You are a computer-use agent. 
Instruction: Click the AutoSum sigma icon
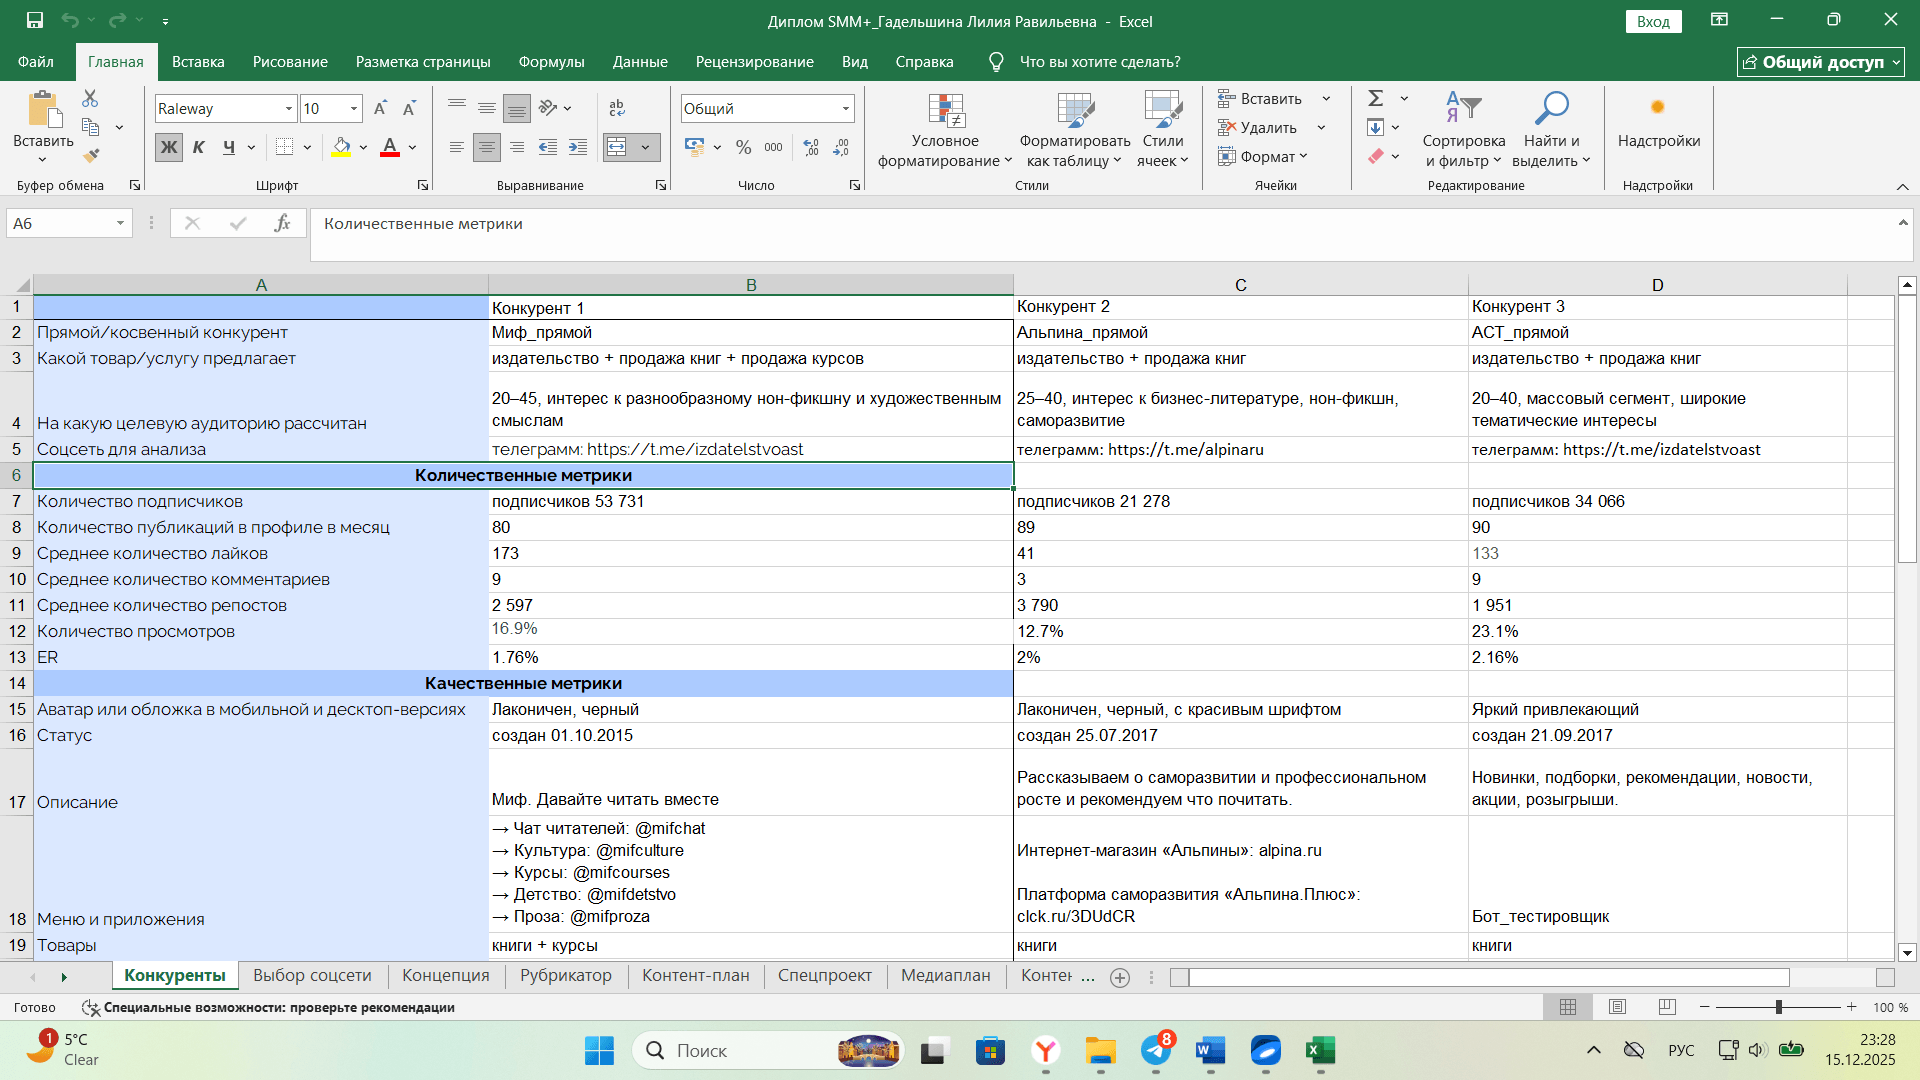click(x=1376, y=98)
